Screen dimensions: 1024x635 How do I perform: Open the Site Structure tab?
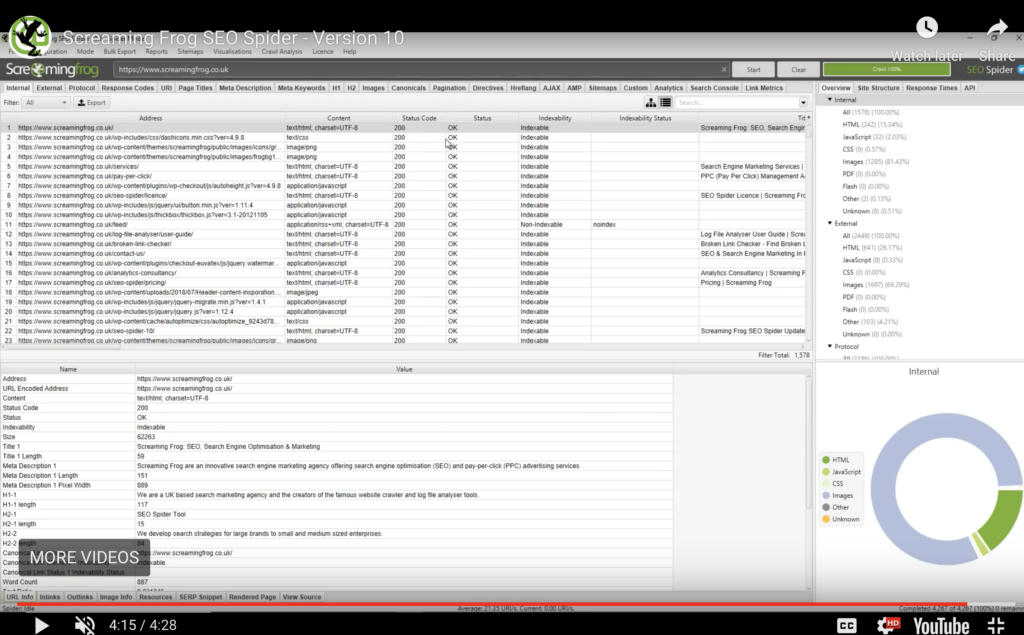[x=878, y=88]
